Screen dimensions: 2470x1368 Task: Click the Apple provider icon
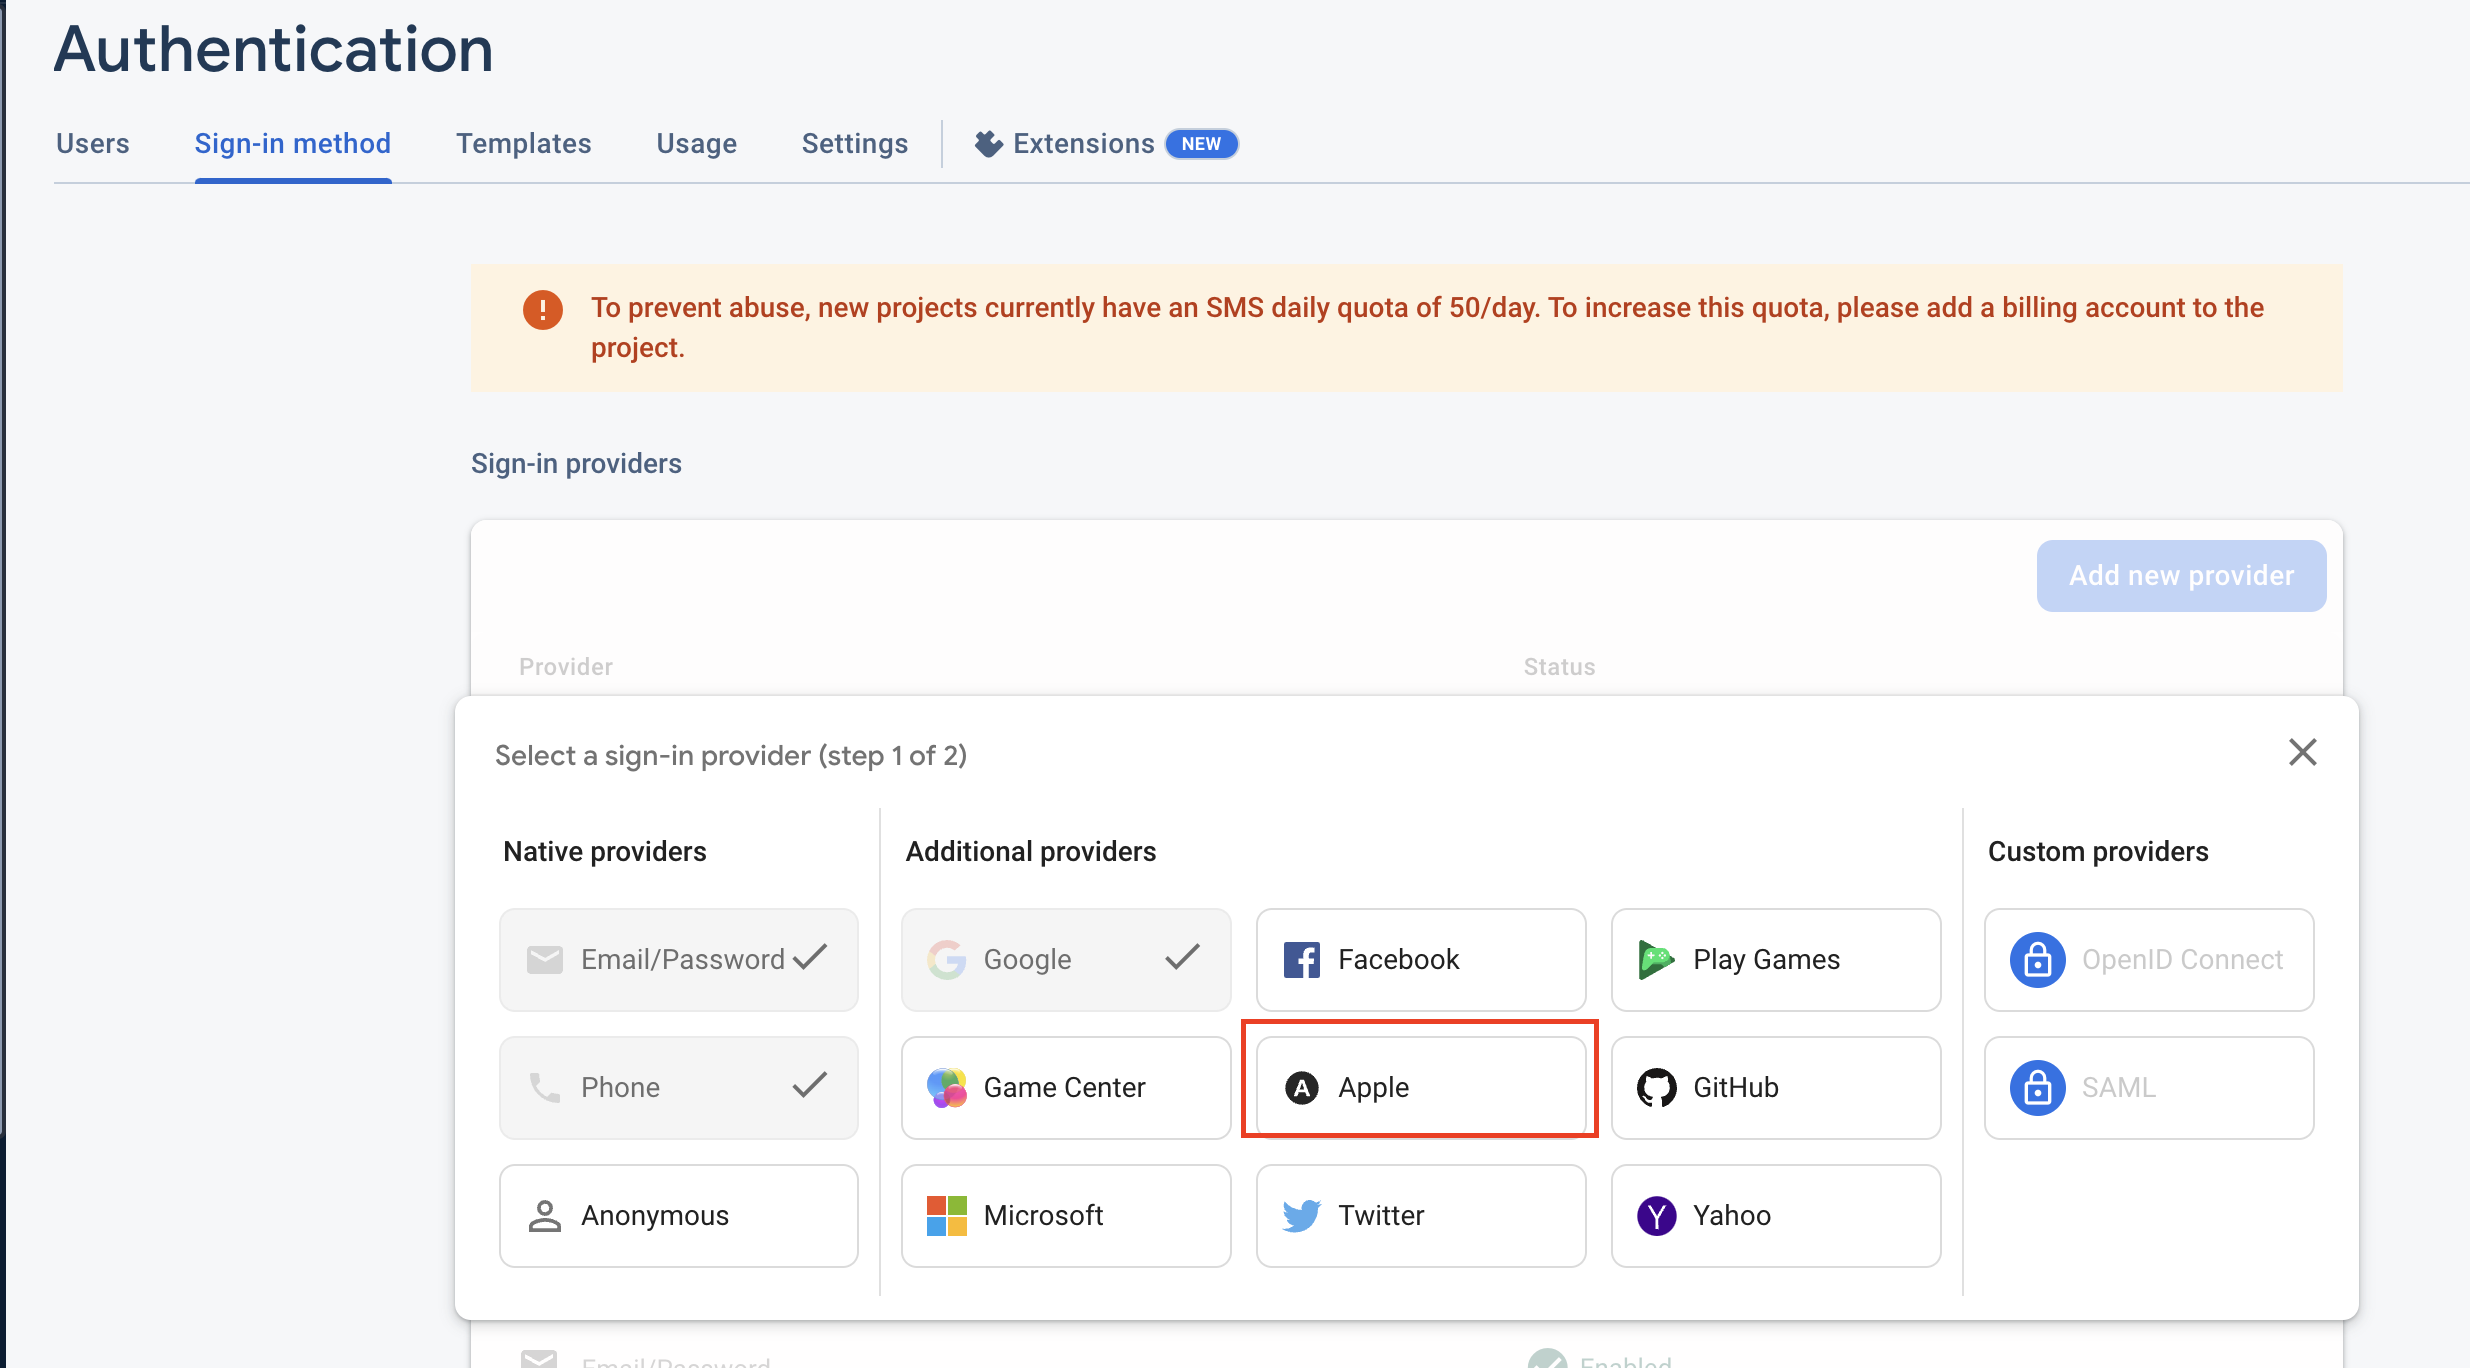coord(1301,1088)
